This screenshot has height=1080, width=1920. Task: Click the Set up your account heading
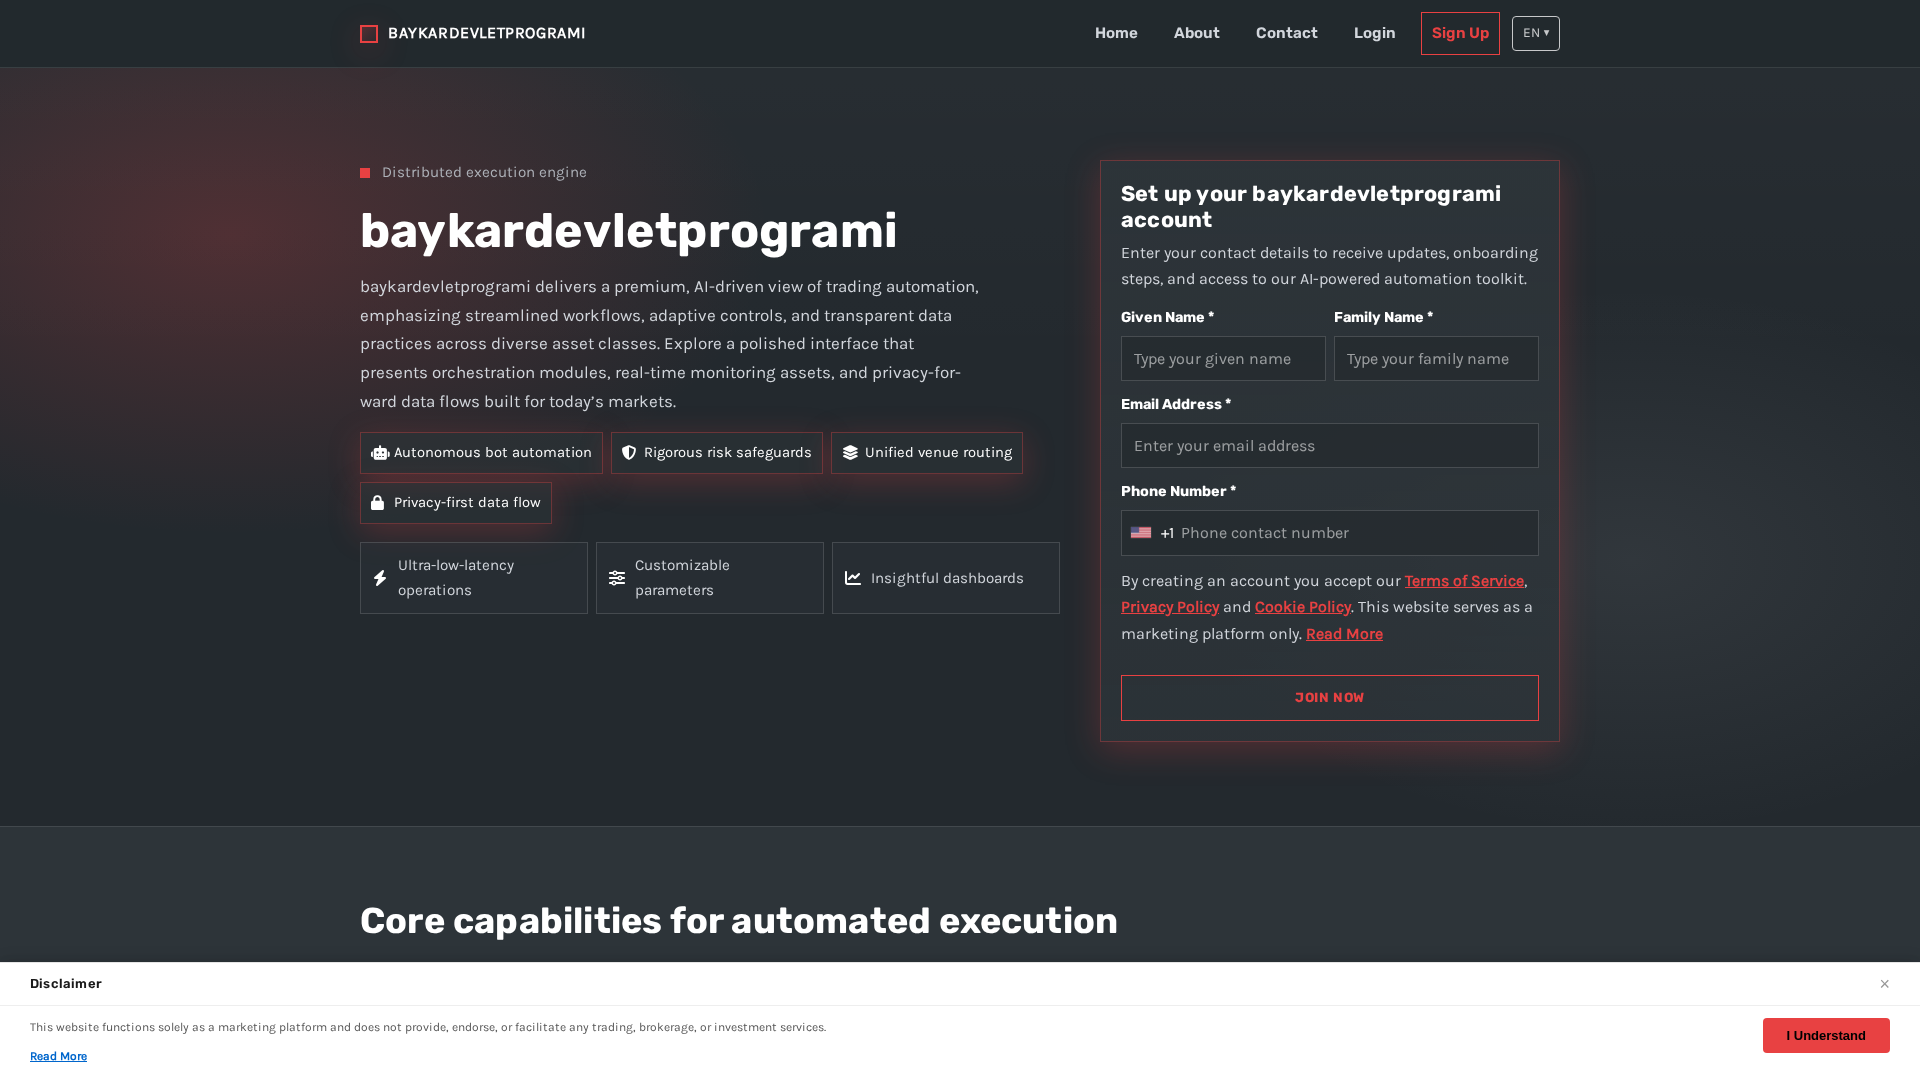coord(1311,207)
